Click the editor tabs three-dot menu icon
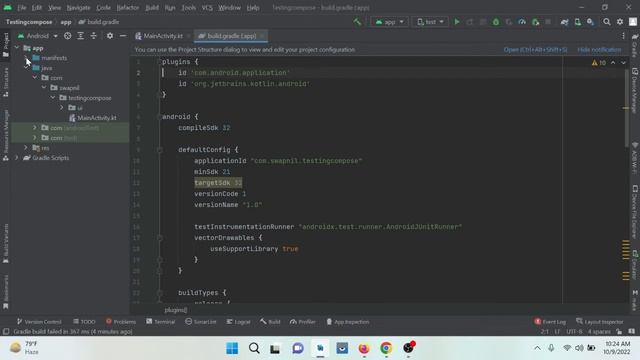Screen dimensions: 640x360 623,36
